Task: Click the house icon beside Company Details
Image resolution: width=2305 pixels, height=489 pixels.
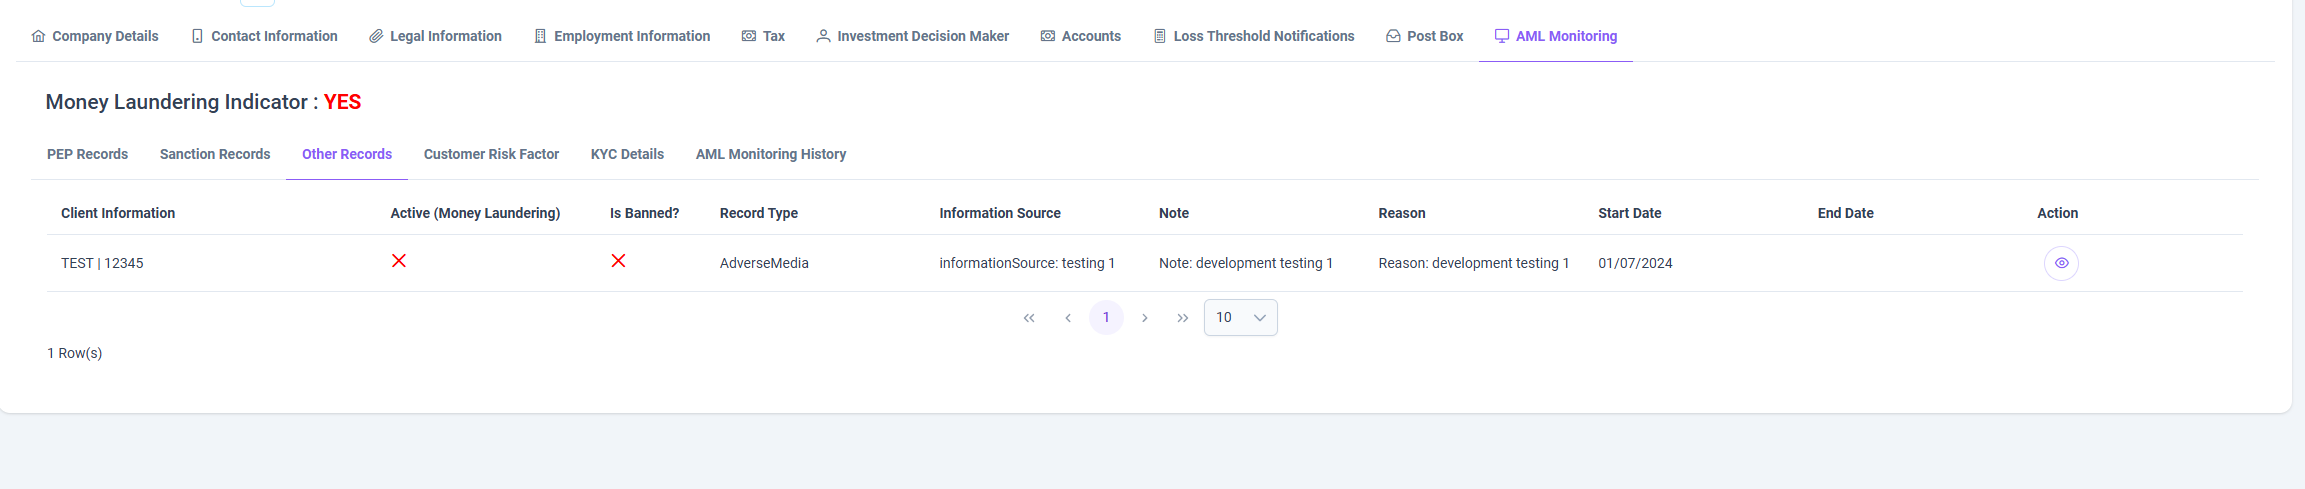Action: pos(38,36)
